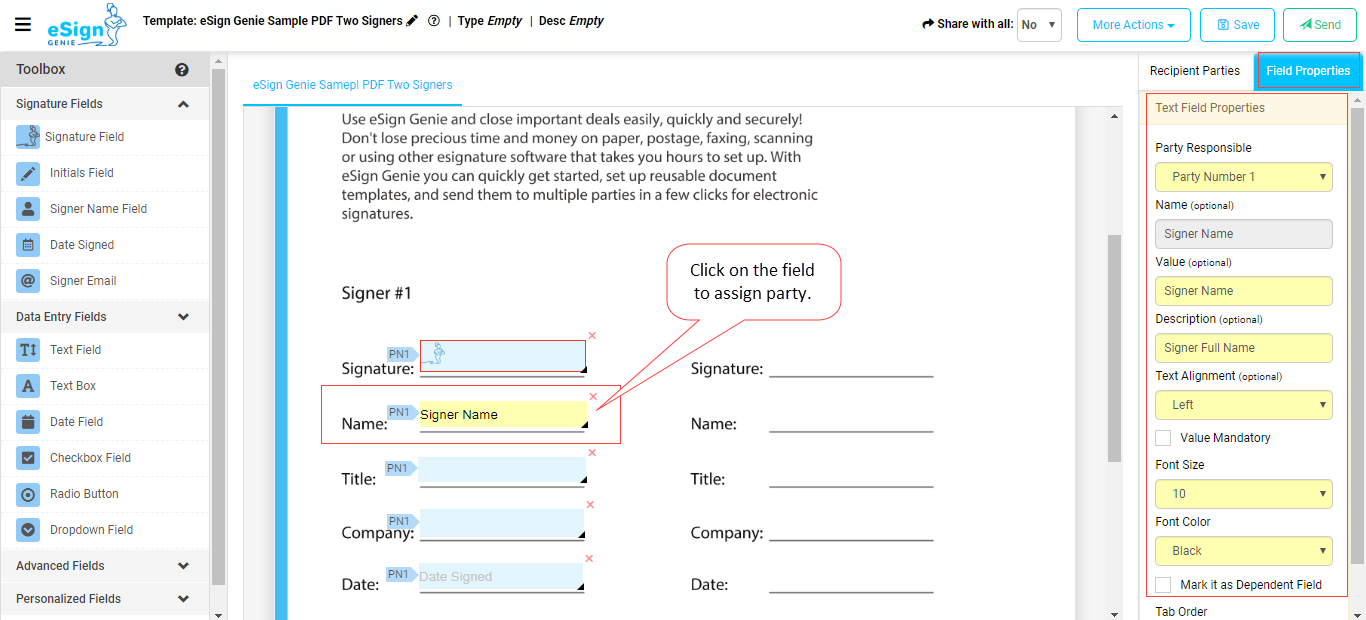Open the Toolbox help question mark
The height and width of the screenshot is (620, 1366).
pyautogui.click(x=182, y=69)
